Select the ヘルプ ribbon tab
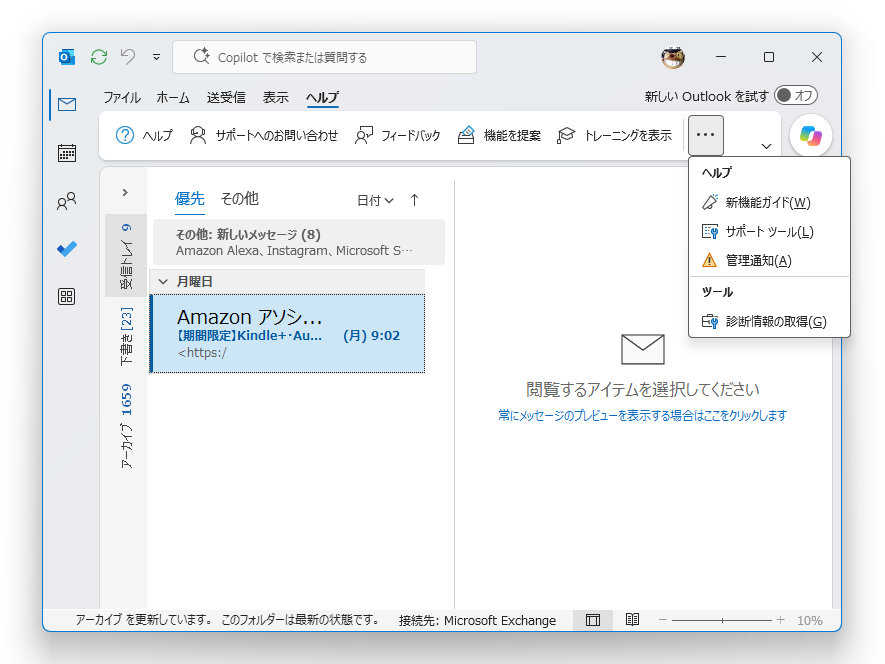 322,97
